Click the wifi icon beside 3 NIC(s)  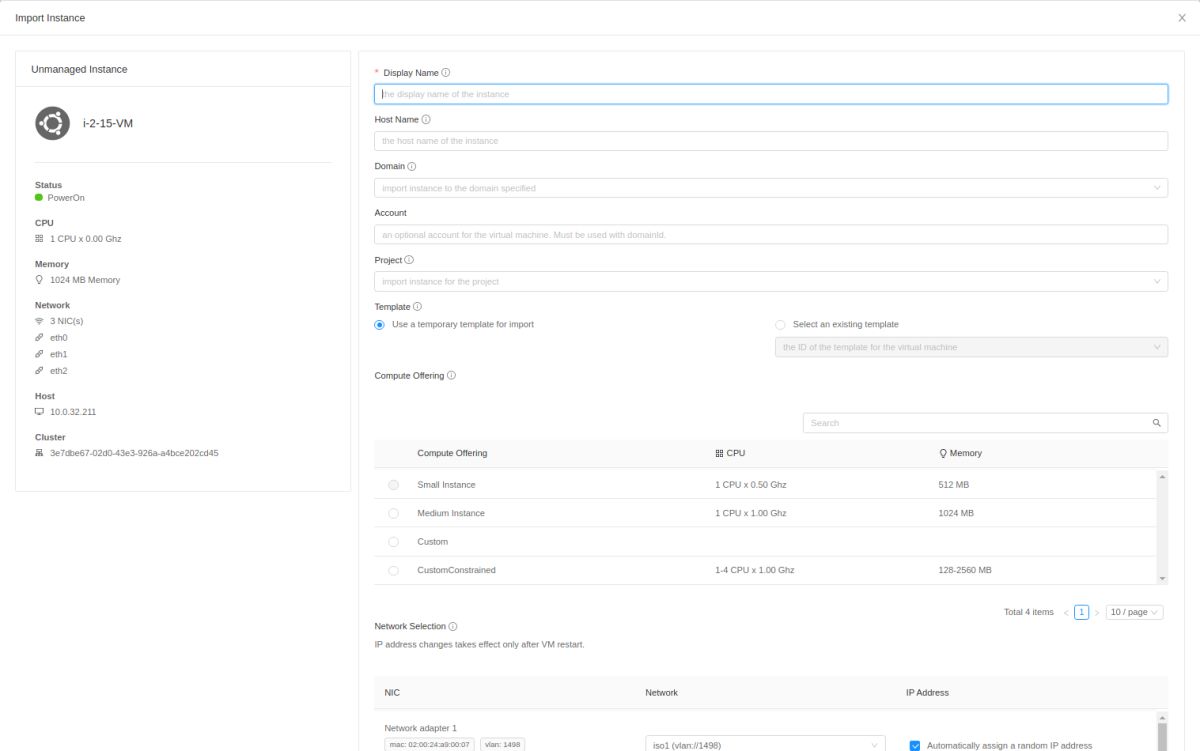(x=39, y=321)
